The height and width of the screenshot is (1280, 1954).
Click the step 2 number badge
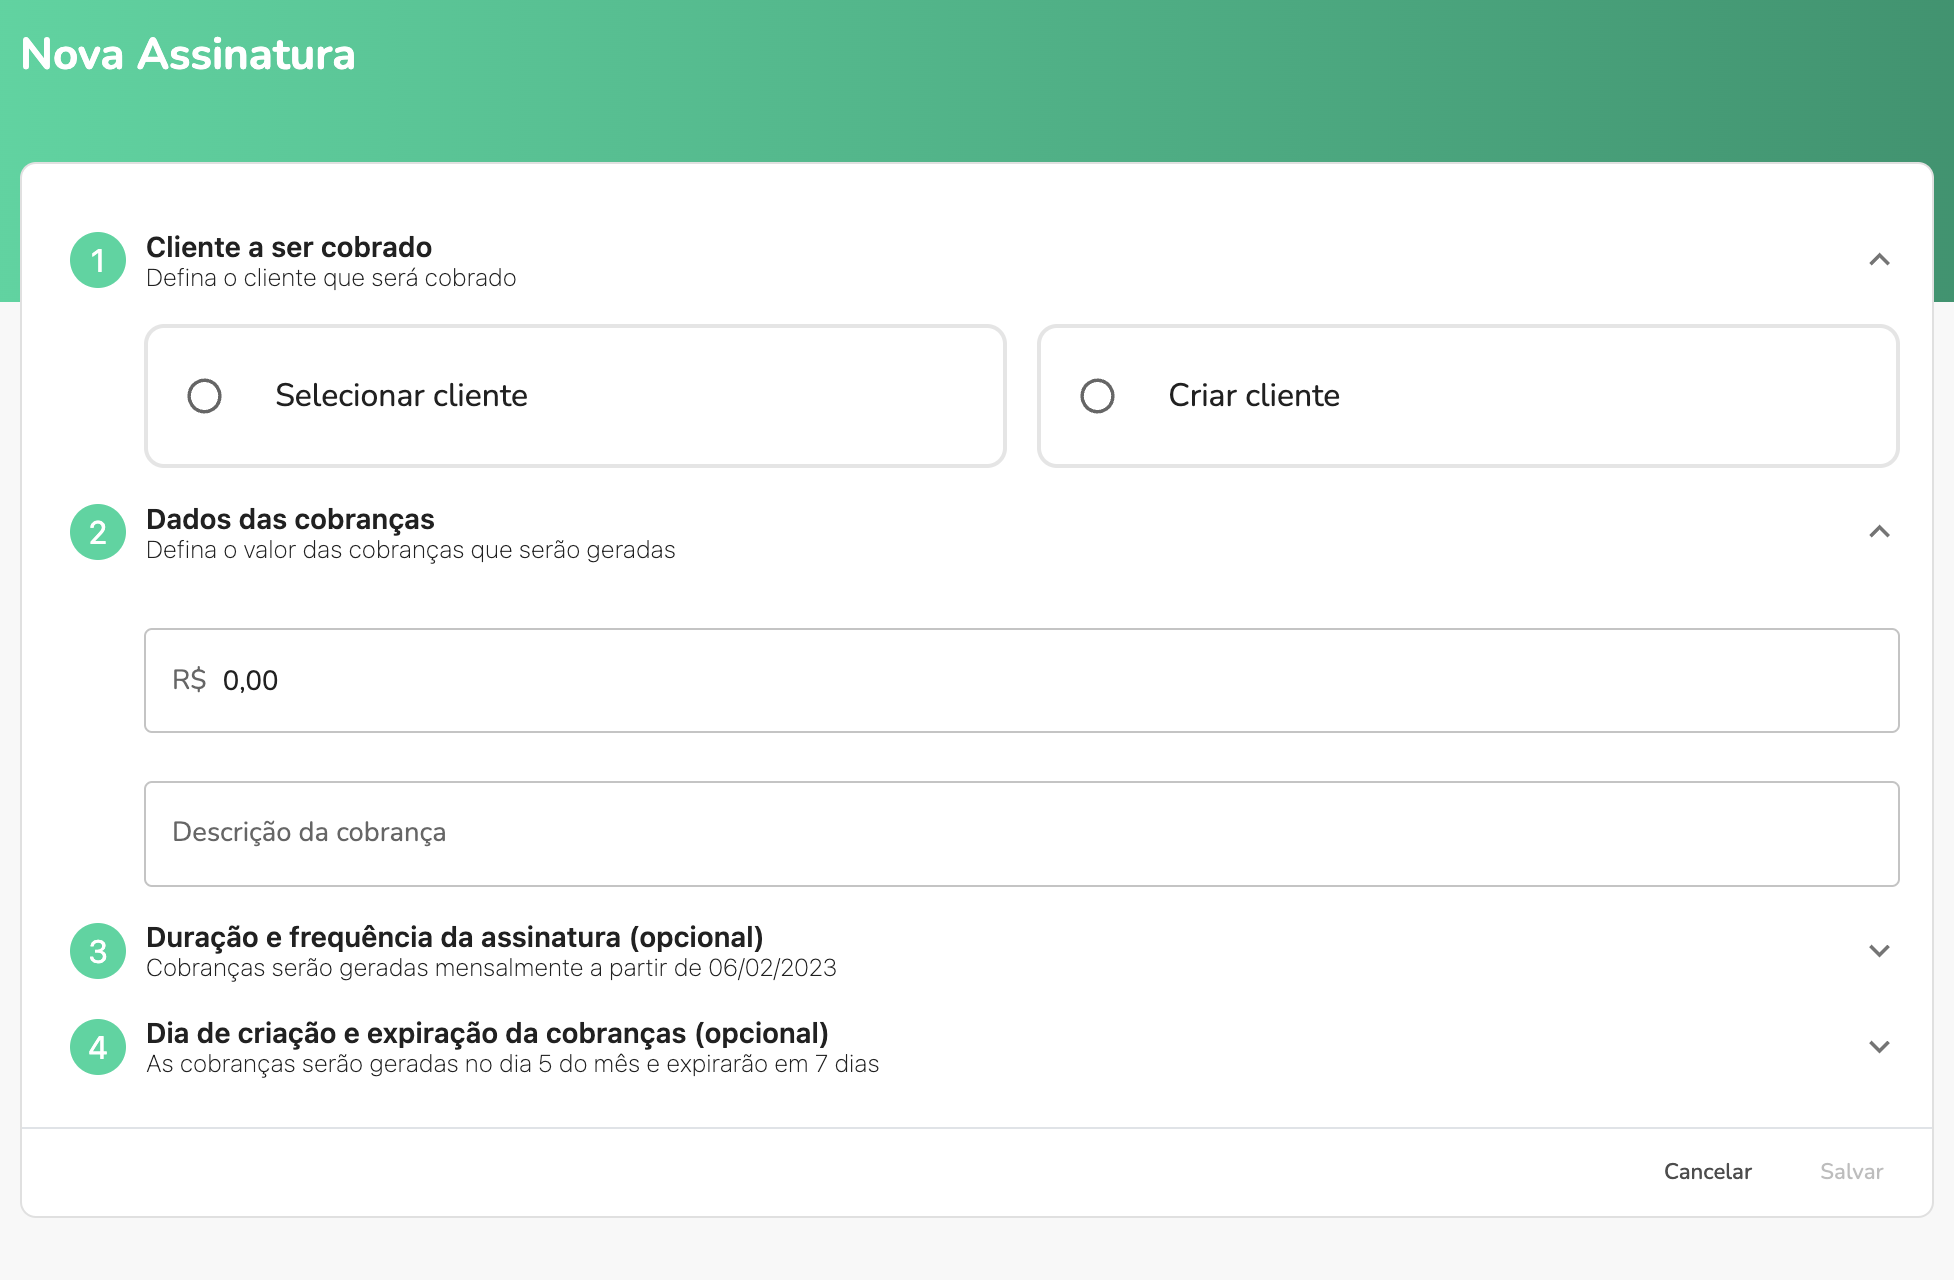coord(98,532)
